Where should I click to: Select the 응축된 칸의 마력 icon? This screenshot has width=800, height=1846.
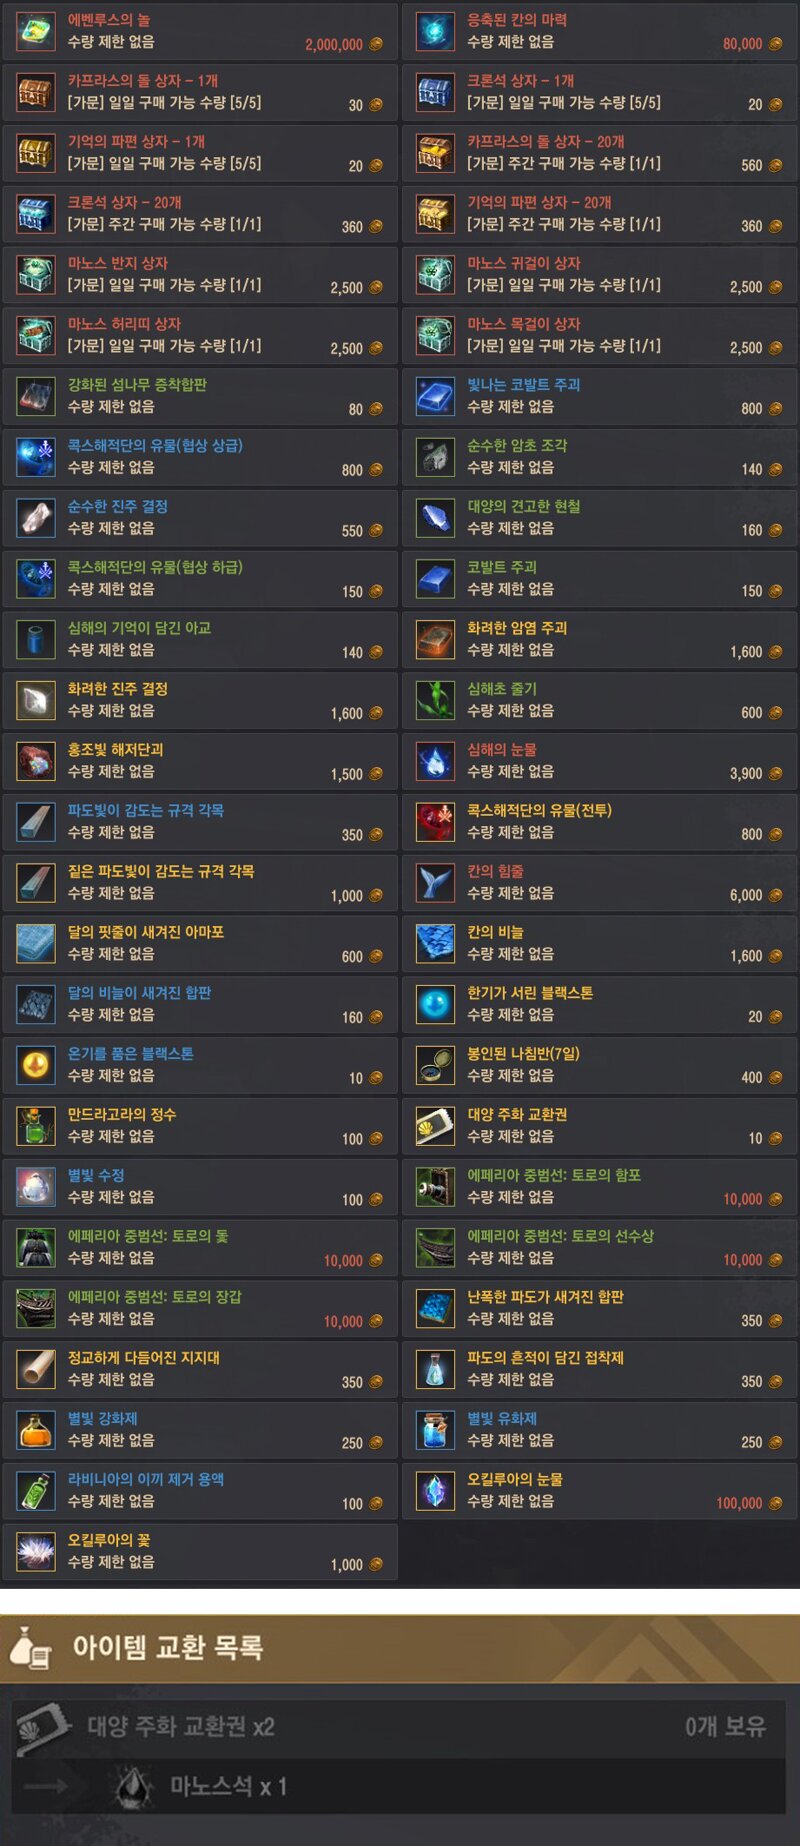(x=435, y=32)
